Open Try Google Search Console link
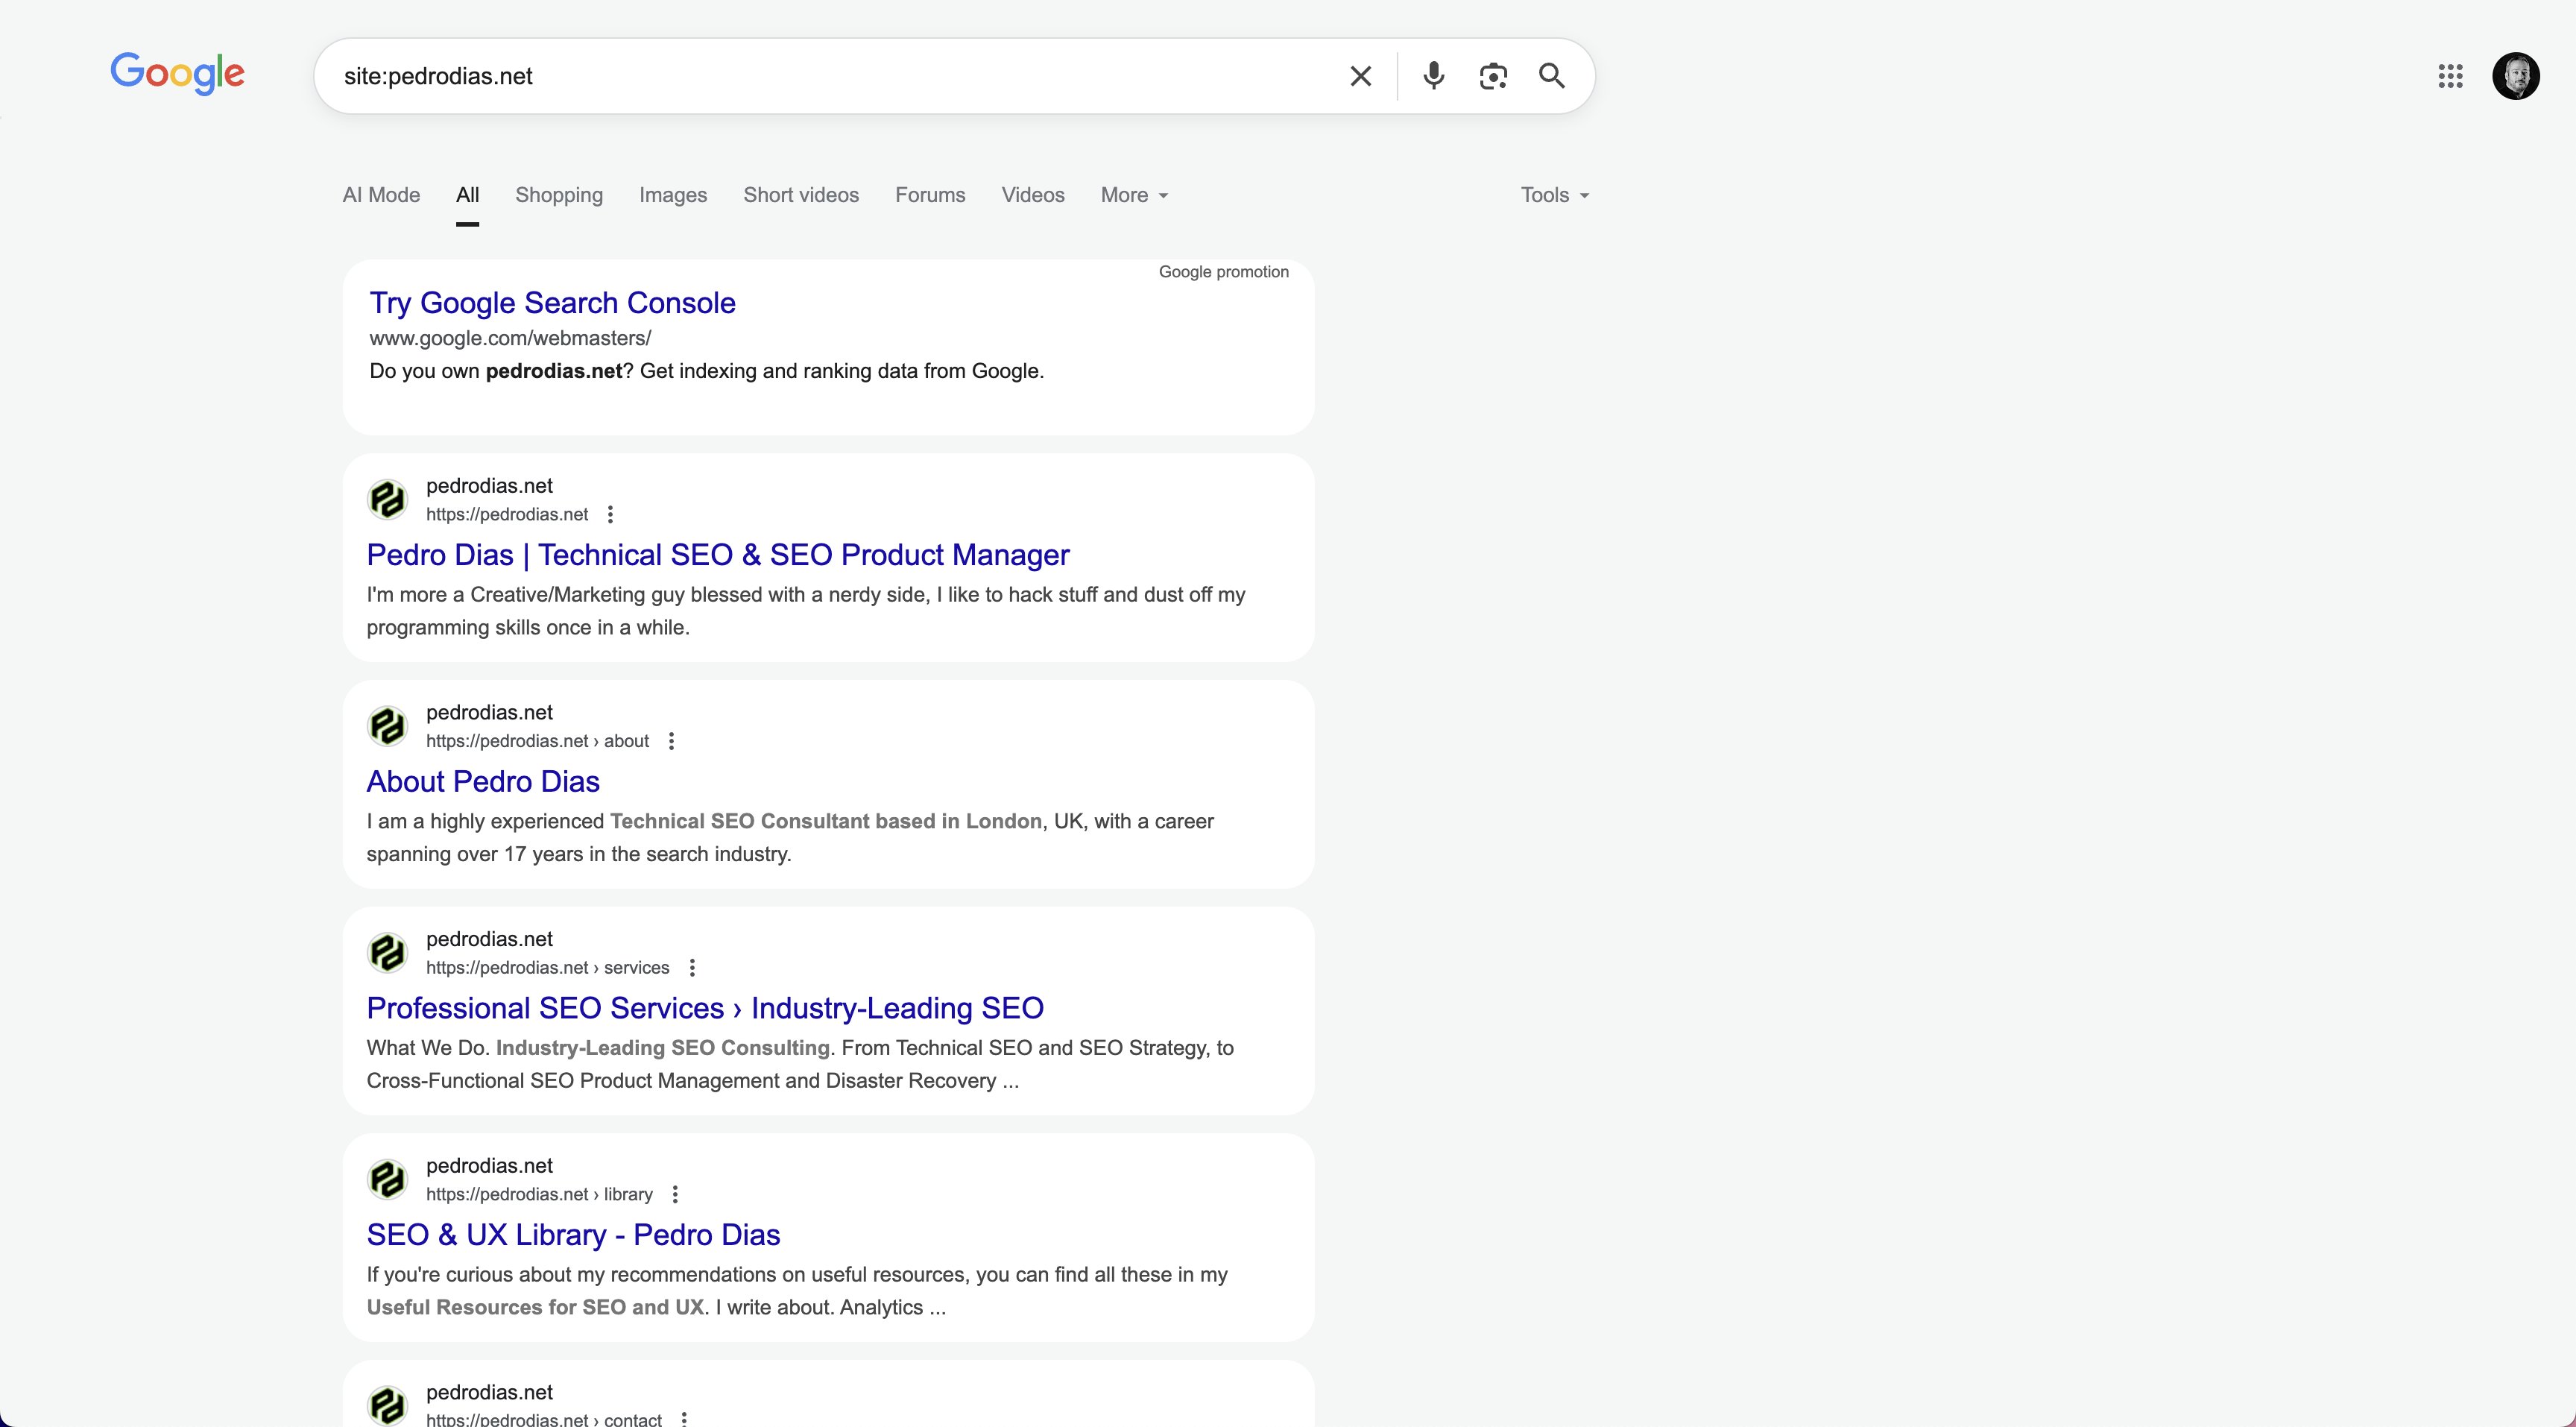 pyautogui.click(x=552, y=303)
